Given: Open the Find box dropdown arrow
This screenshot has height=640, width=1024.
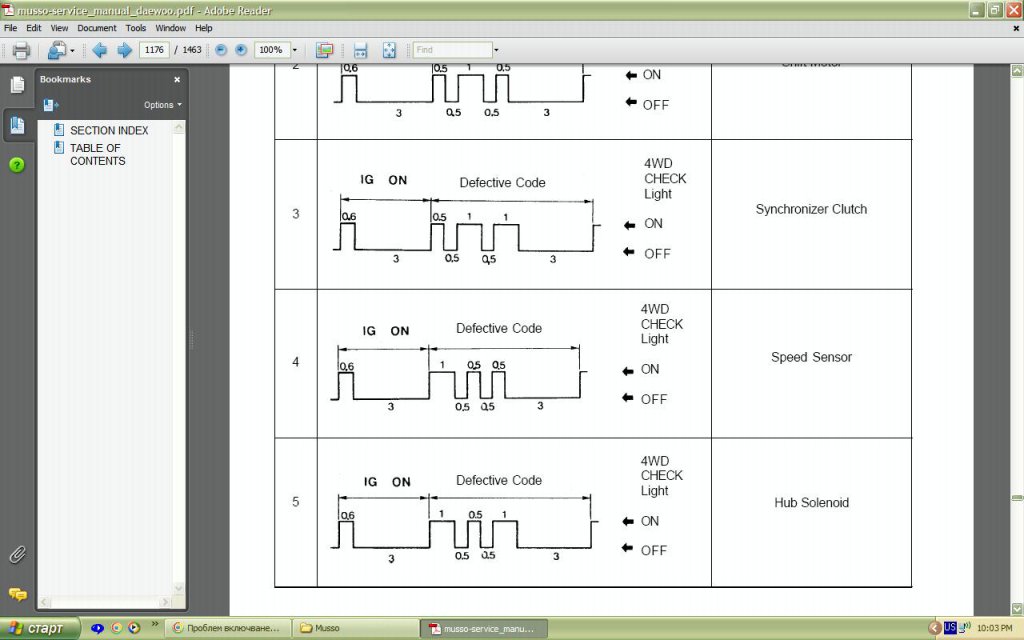Looking at the screenshot, I should 496,50.
